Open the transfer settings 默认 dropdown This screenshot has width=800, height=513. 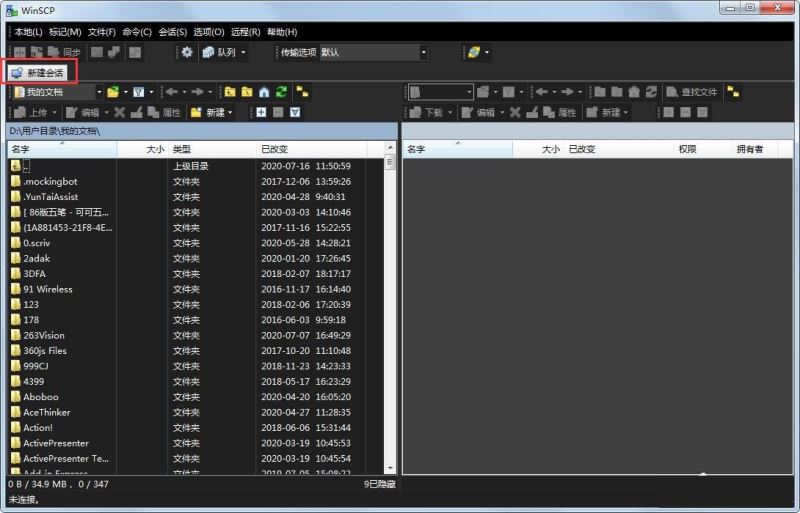click(424, 52)
